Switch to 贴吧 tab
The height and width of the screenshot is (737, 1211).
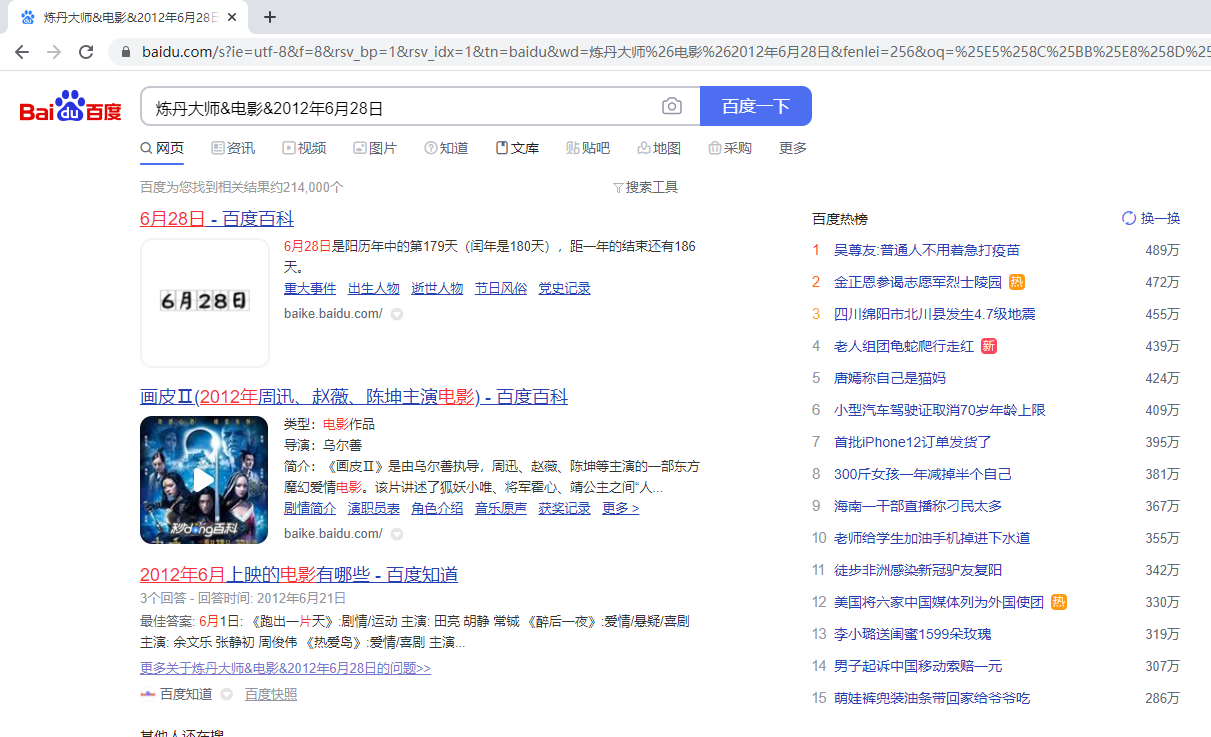588,148
